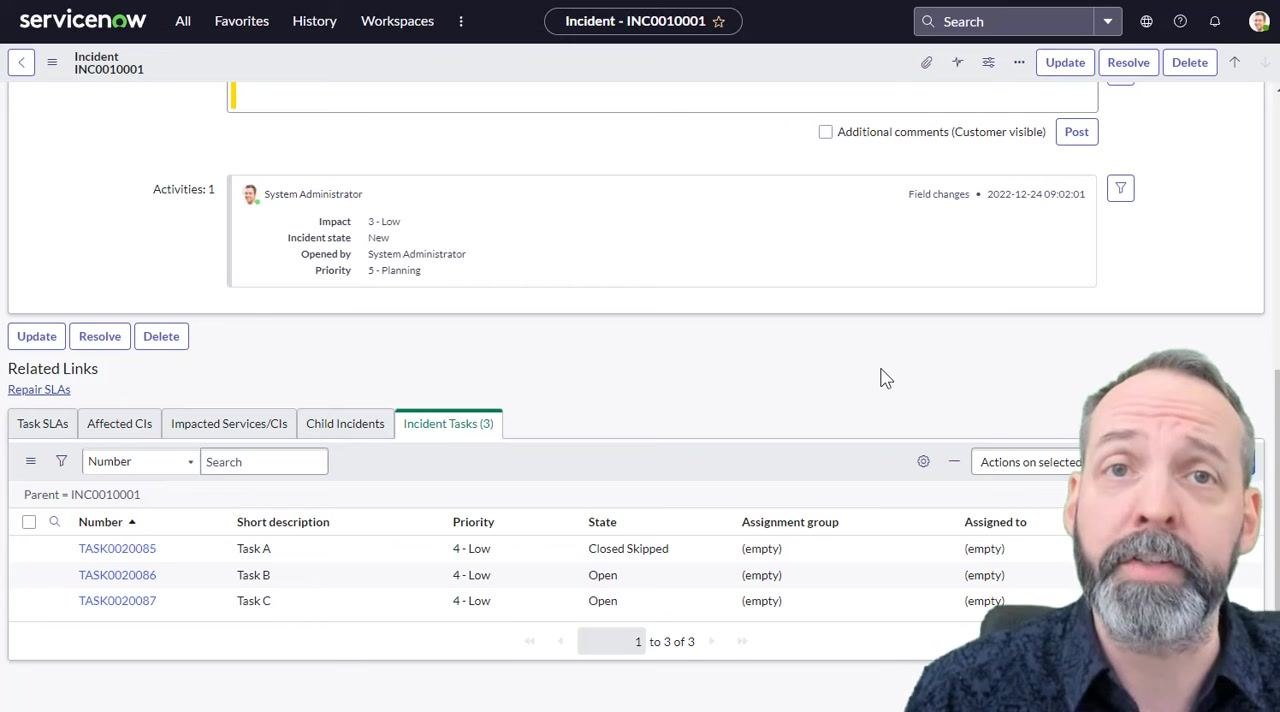Click the bottom Delete button

tap(161, 336)
